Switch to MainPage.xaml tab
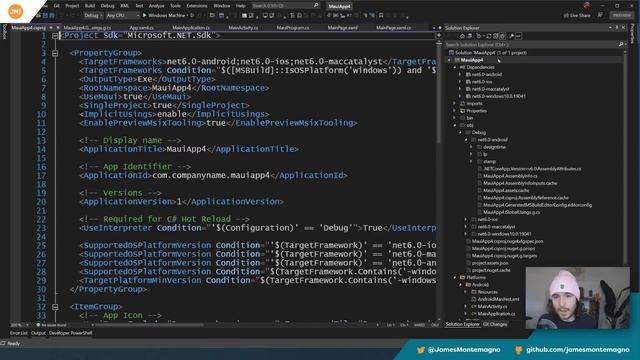 [342, 28]
